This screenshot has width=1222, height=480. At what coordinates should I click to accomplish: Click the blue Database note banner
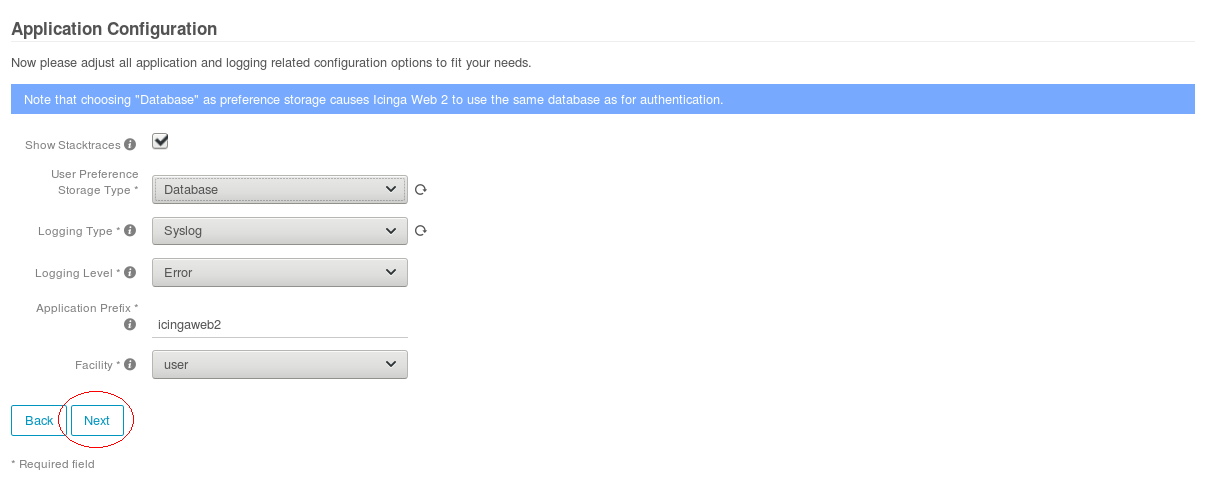pos(603,100)
